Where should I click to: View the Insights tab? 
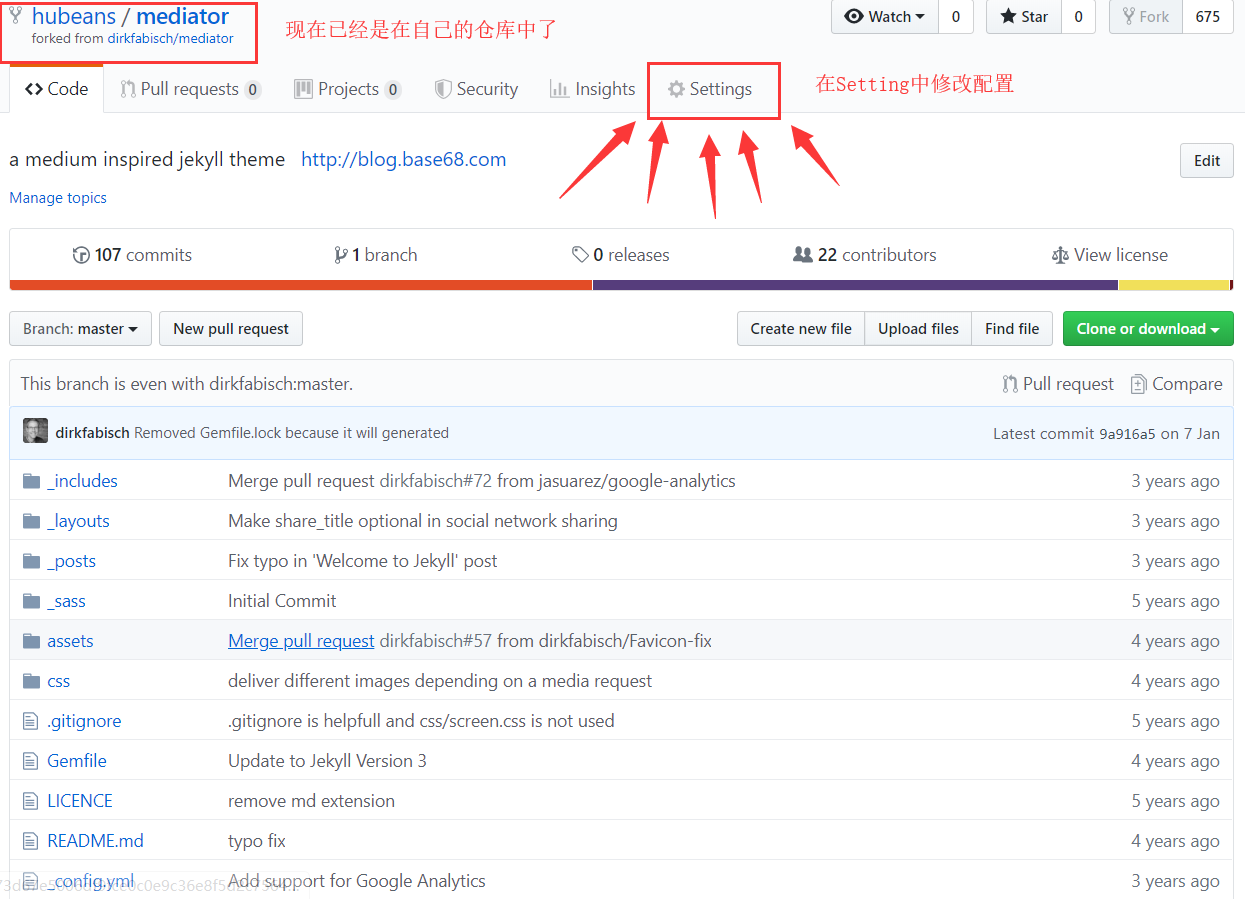(592, 89)
